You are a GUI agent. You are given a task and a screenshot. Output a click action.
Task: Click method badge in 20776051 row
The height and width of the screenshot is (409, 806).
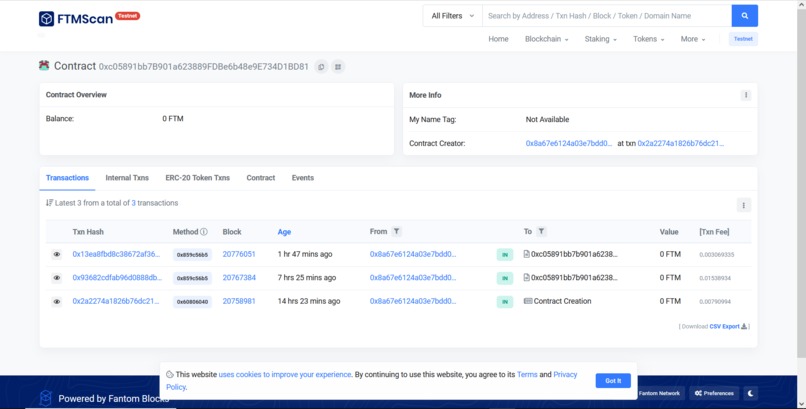coord(192,255)
